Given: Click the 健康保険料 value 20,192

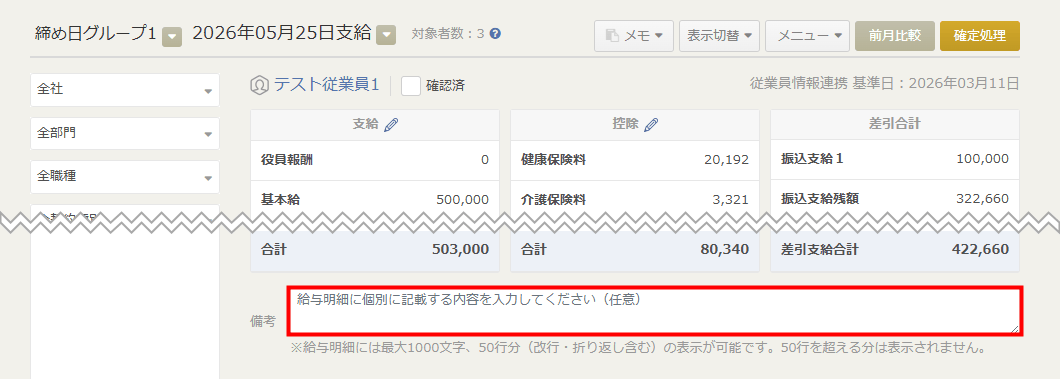Looking at the screenshot, I should coord(727,160).
